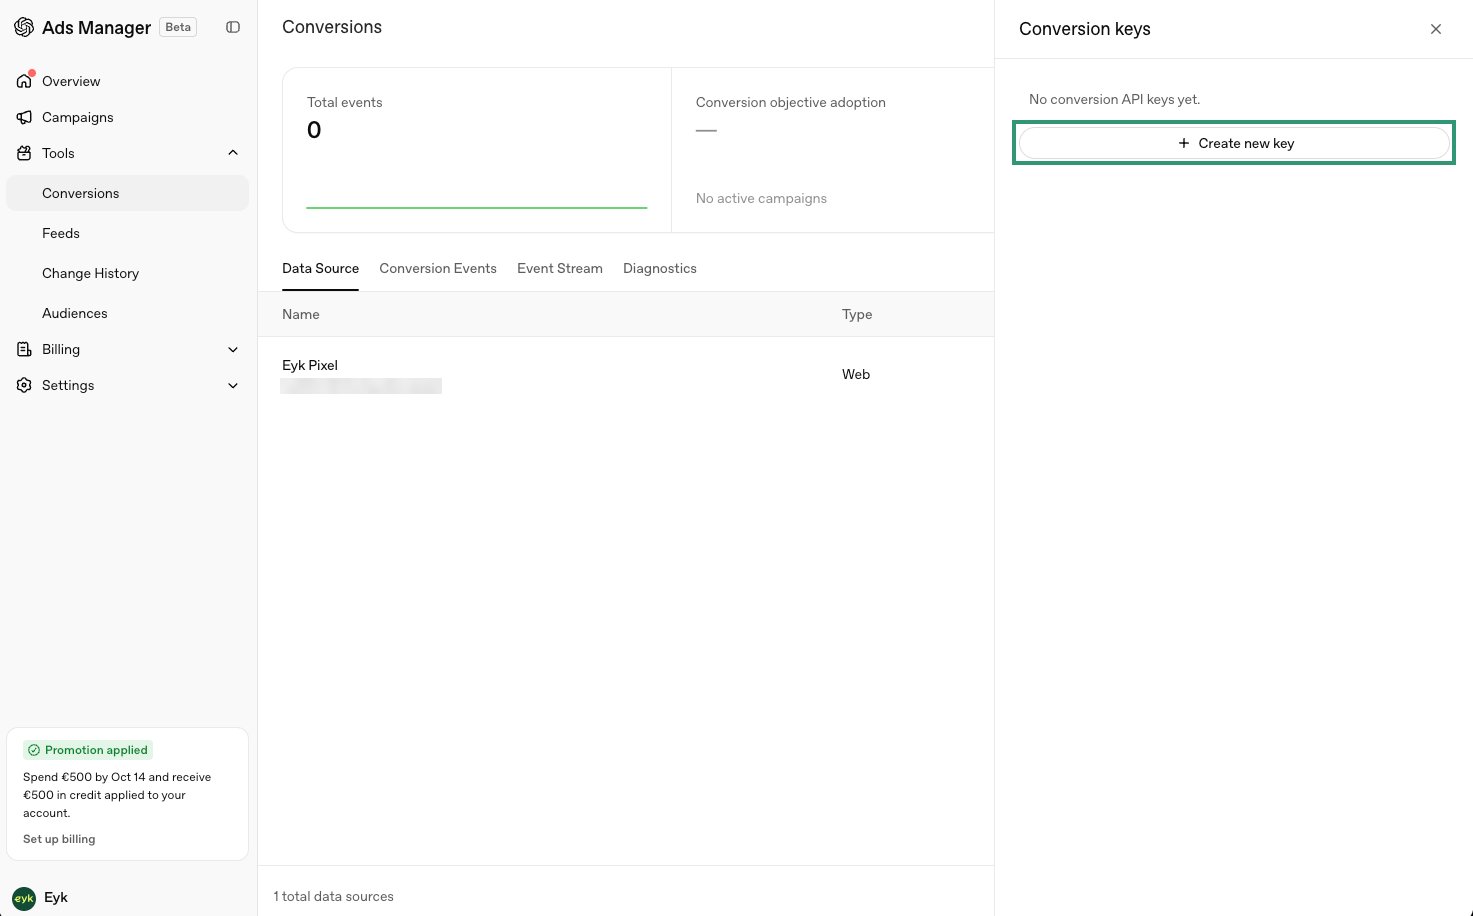
Task: Click the Conversion objective adoption card
Action: 833,150
